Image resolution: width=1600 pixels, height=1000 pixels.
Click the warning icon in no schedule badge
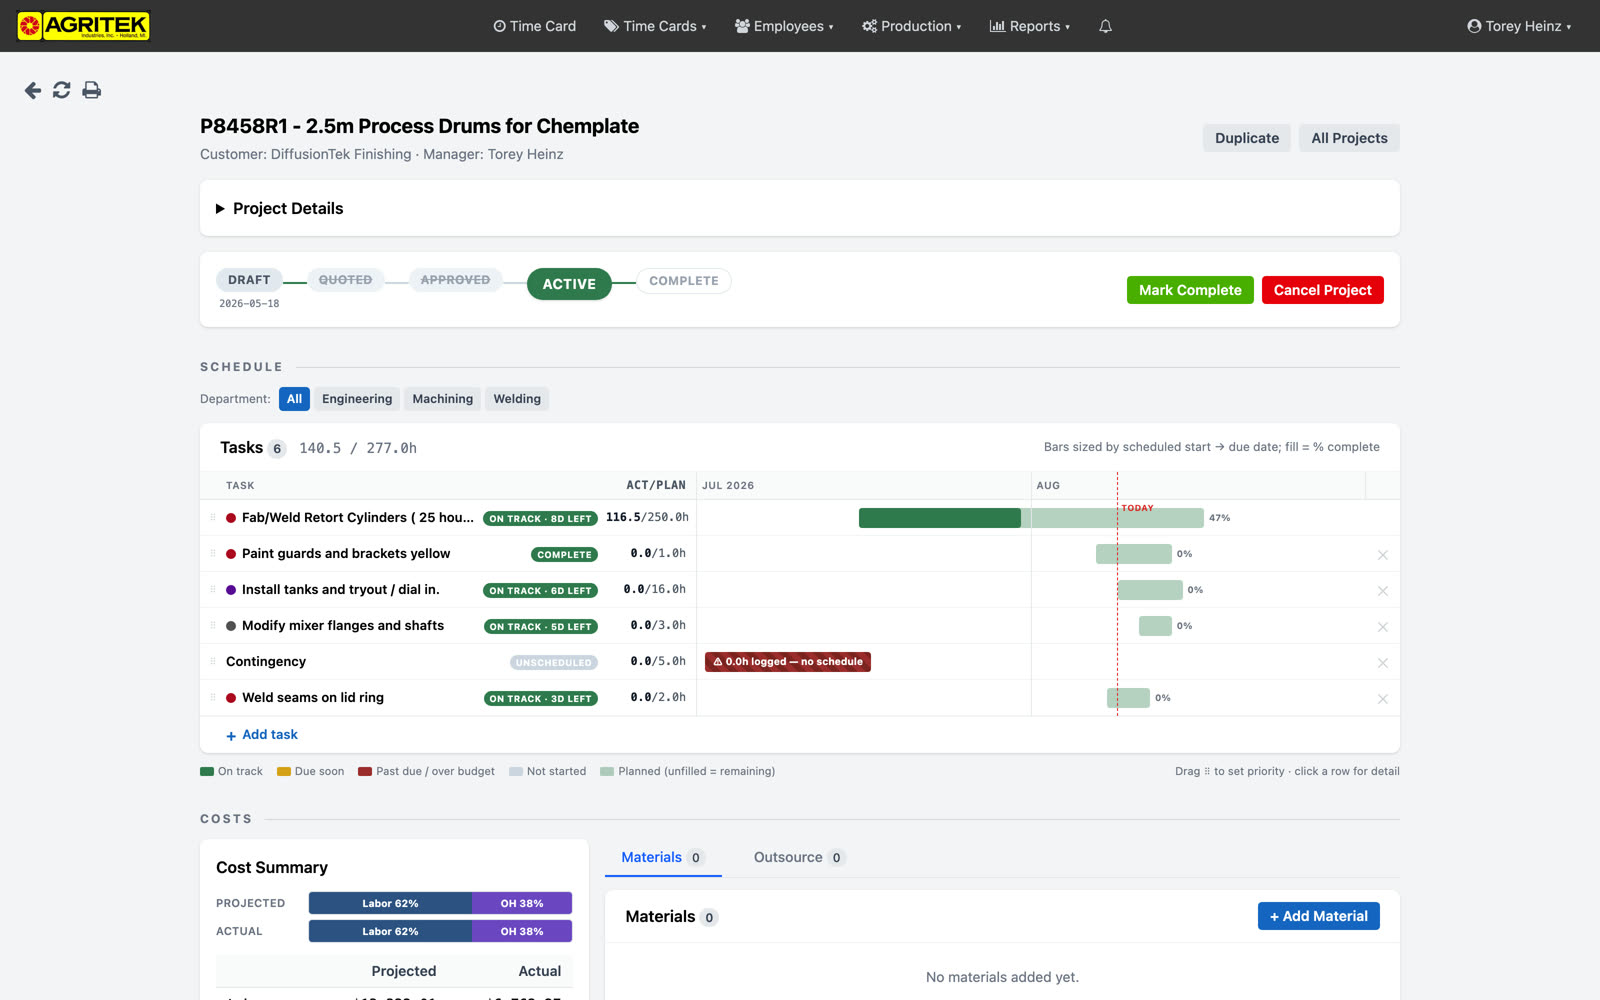[717, 662]
